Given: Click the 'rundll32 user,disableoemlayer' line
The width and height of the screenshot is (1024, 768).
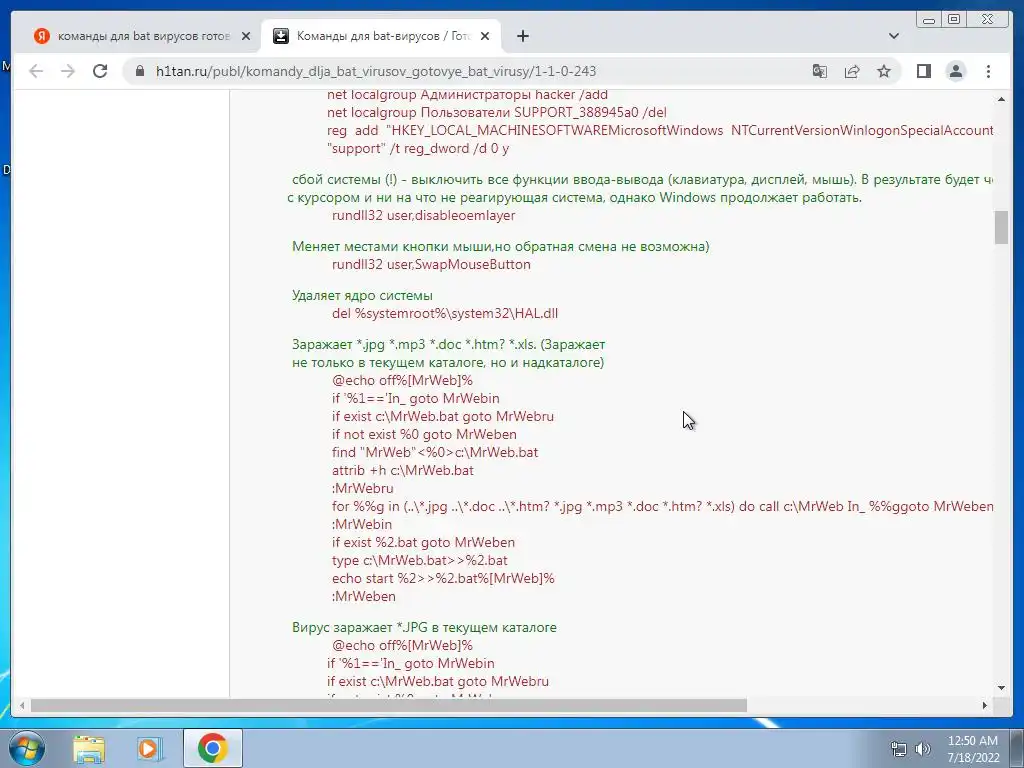Looking at the screenshot, I should click(423, 216).
